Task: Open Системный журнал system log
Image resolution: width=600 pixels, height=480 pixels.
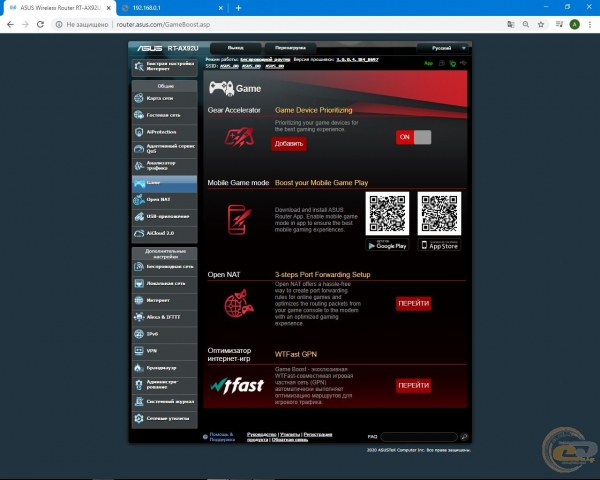Action: 165,402
